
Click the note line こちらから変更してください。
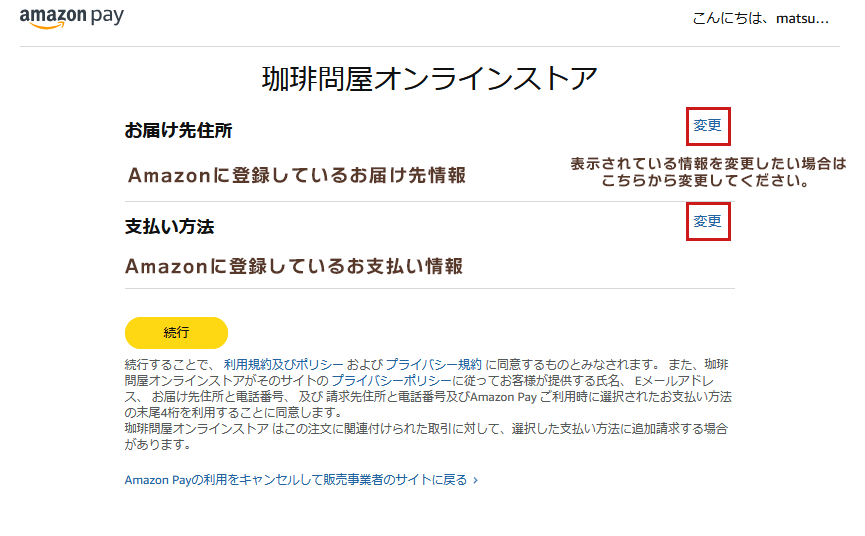[704, 182]
